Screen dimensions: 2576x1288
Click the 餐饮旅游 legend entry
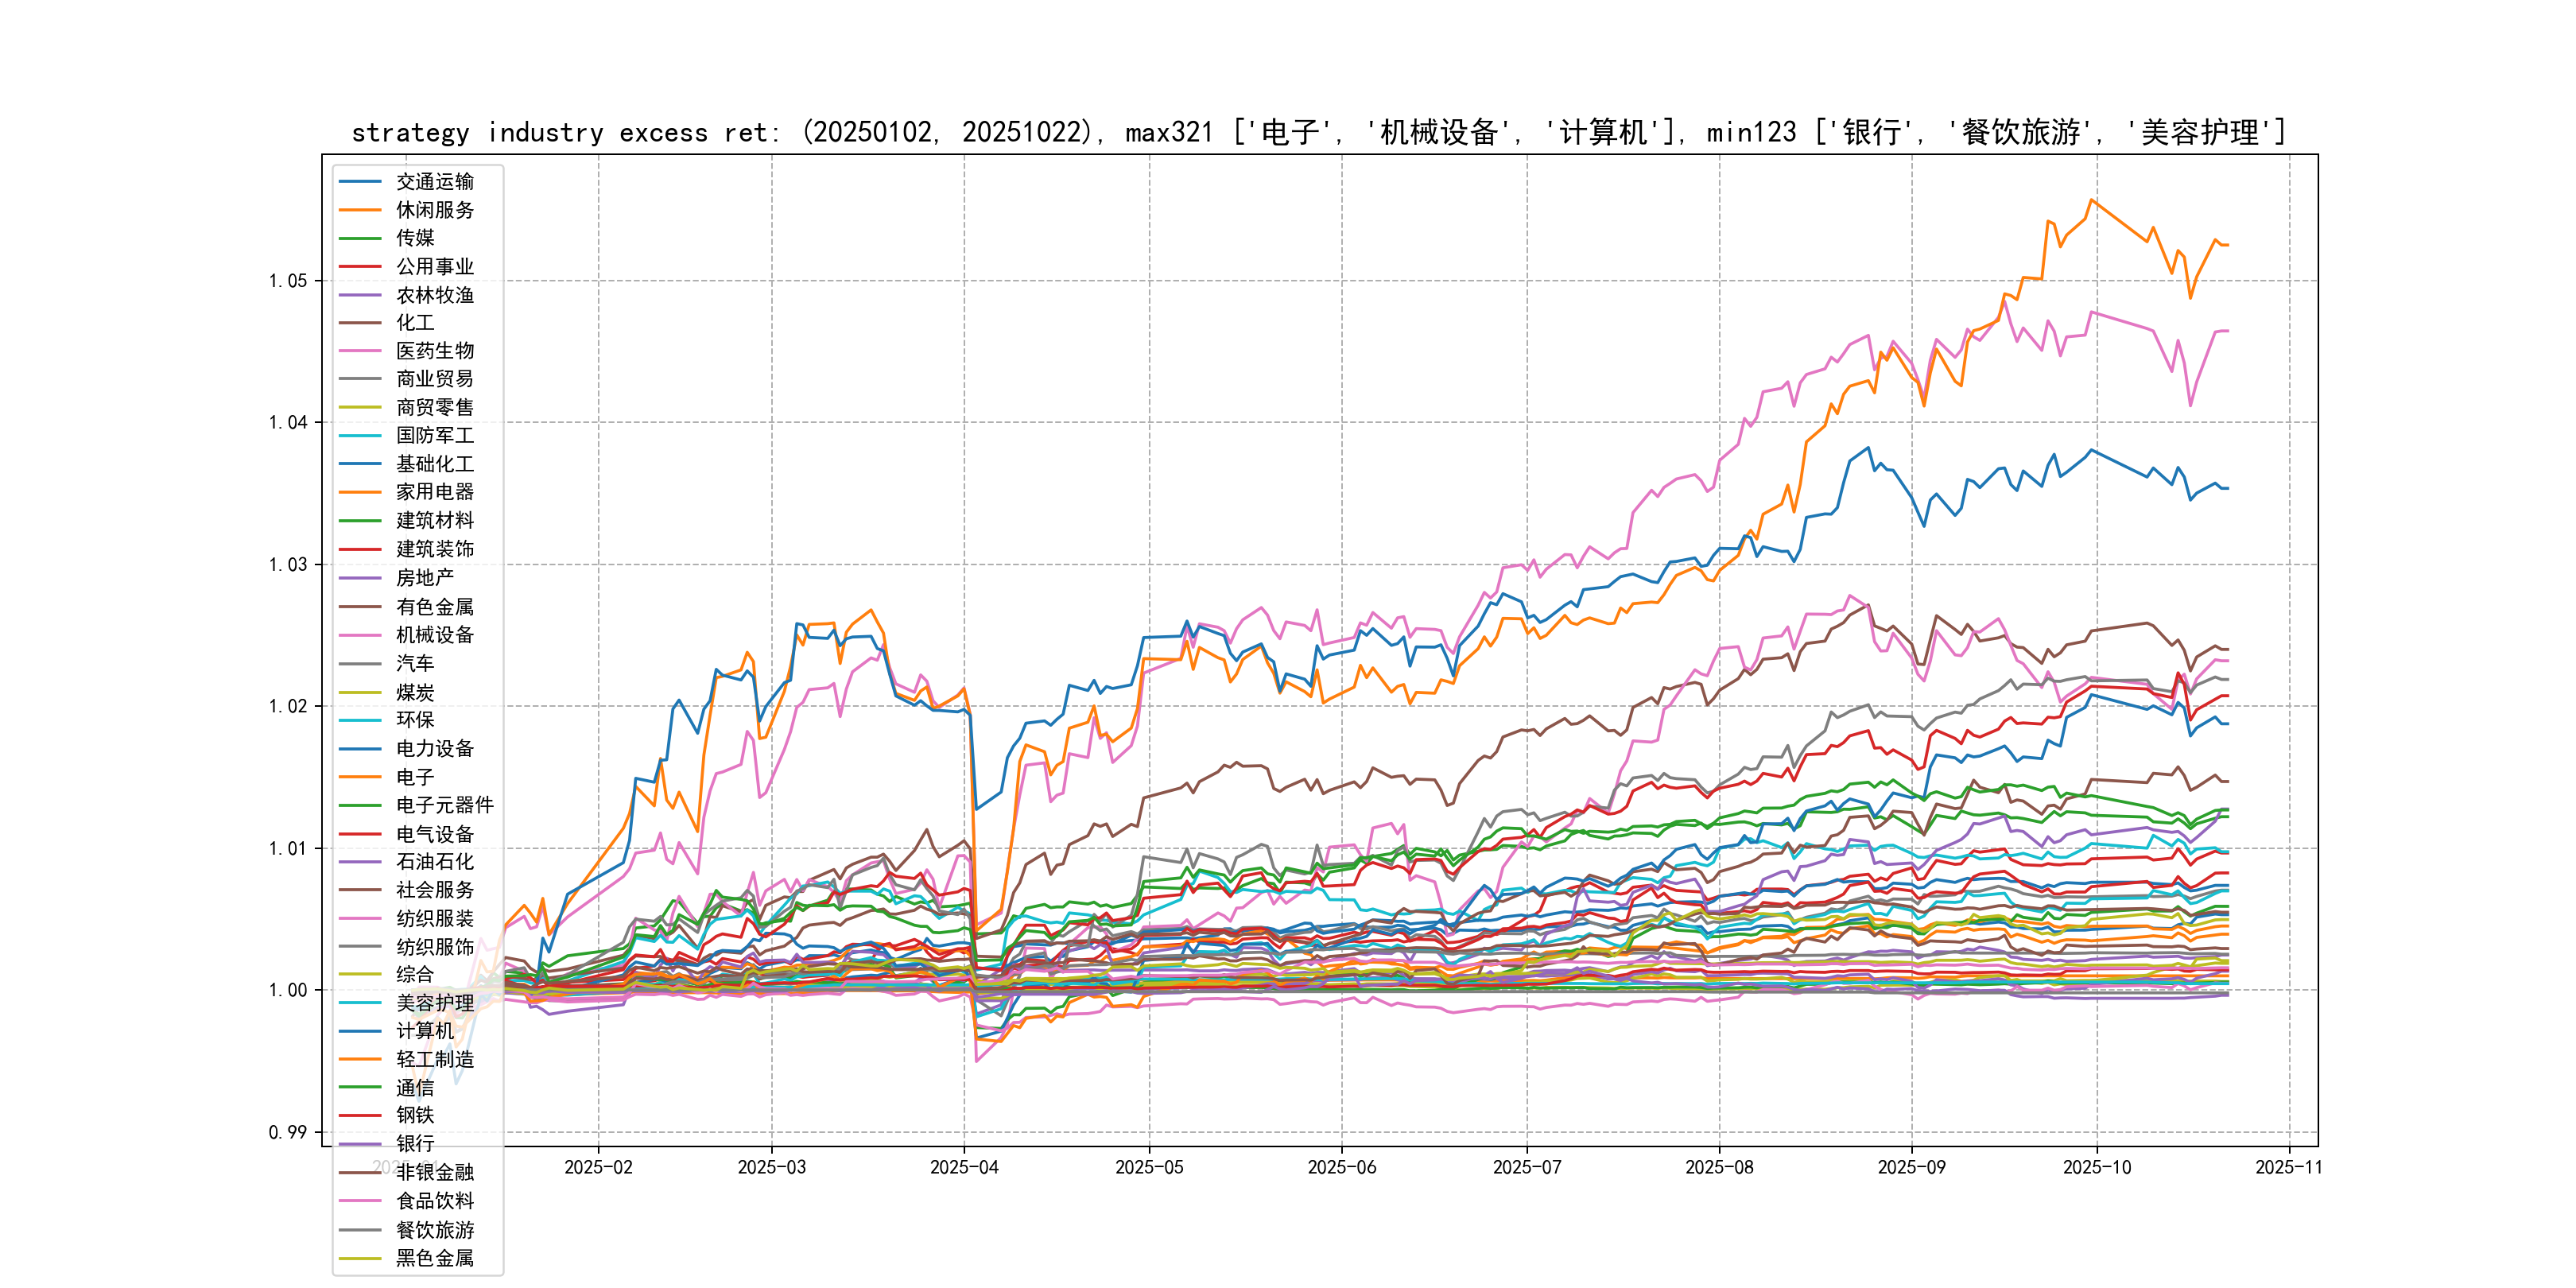[435, 1230]
